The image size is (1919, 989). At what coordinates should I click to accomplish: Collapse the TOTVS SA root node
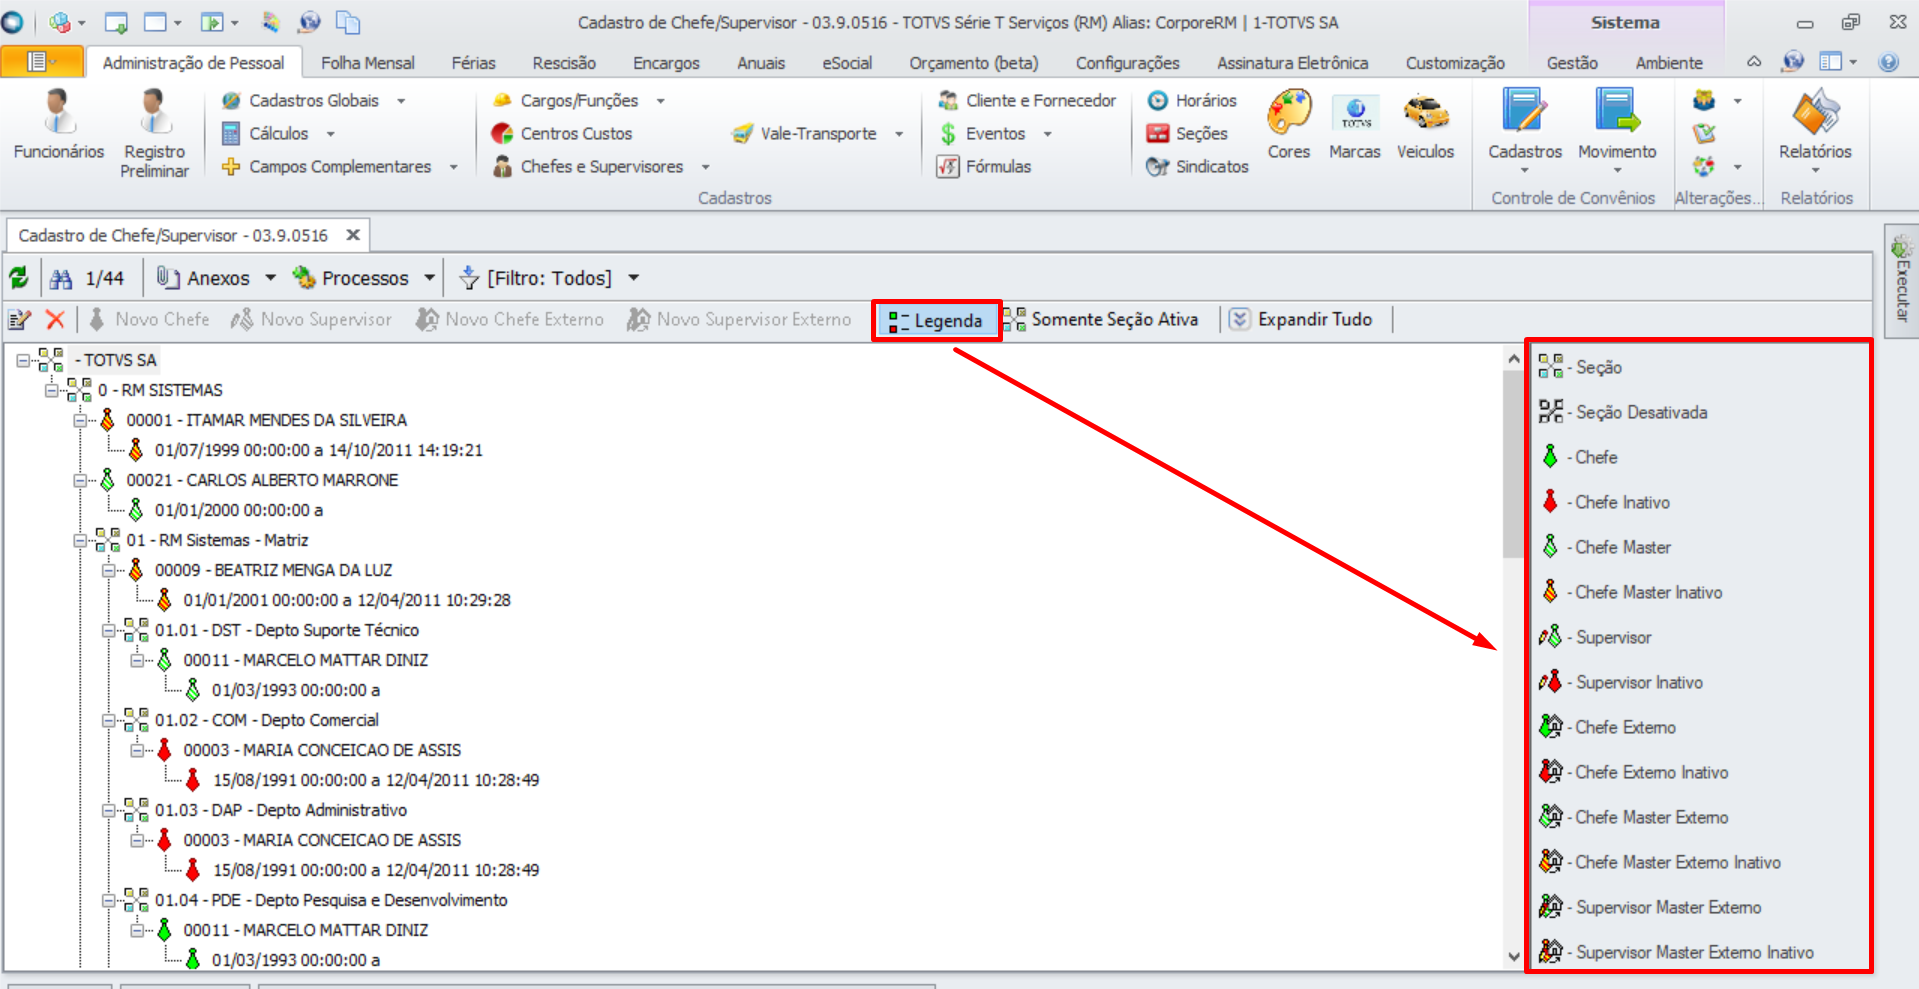click(23, 360)
